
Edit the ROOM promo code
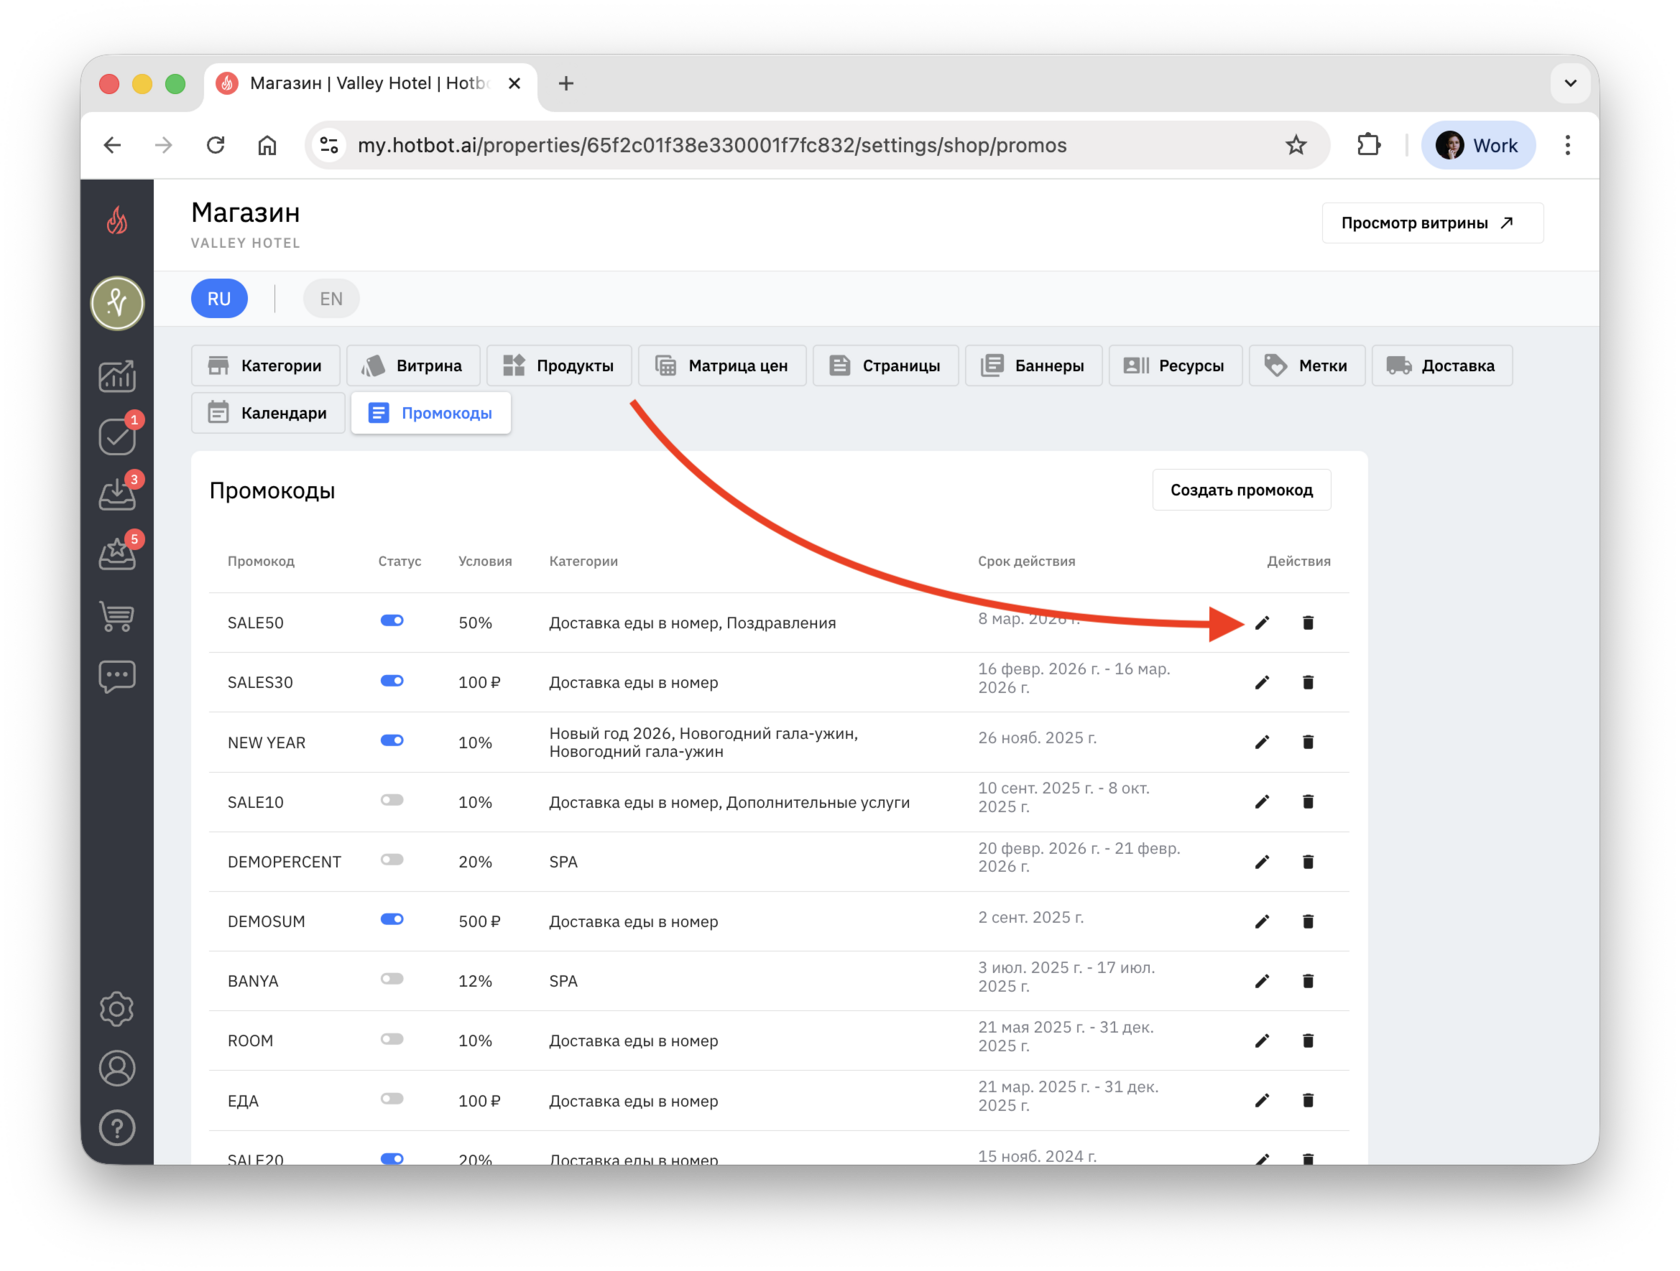1262,1041
